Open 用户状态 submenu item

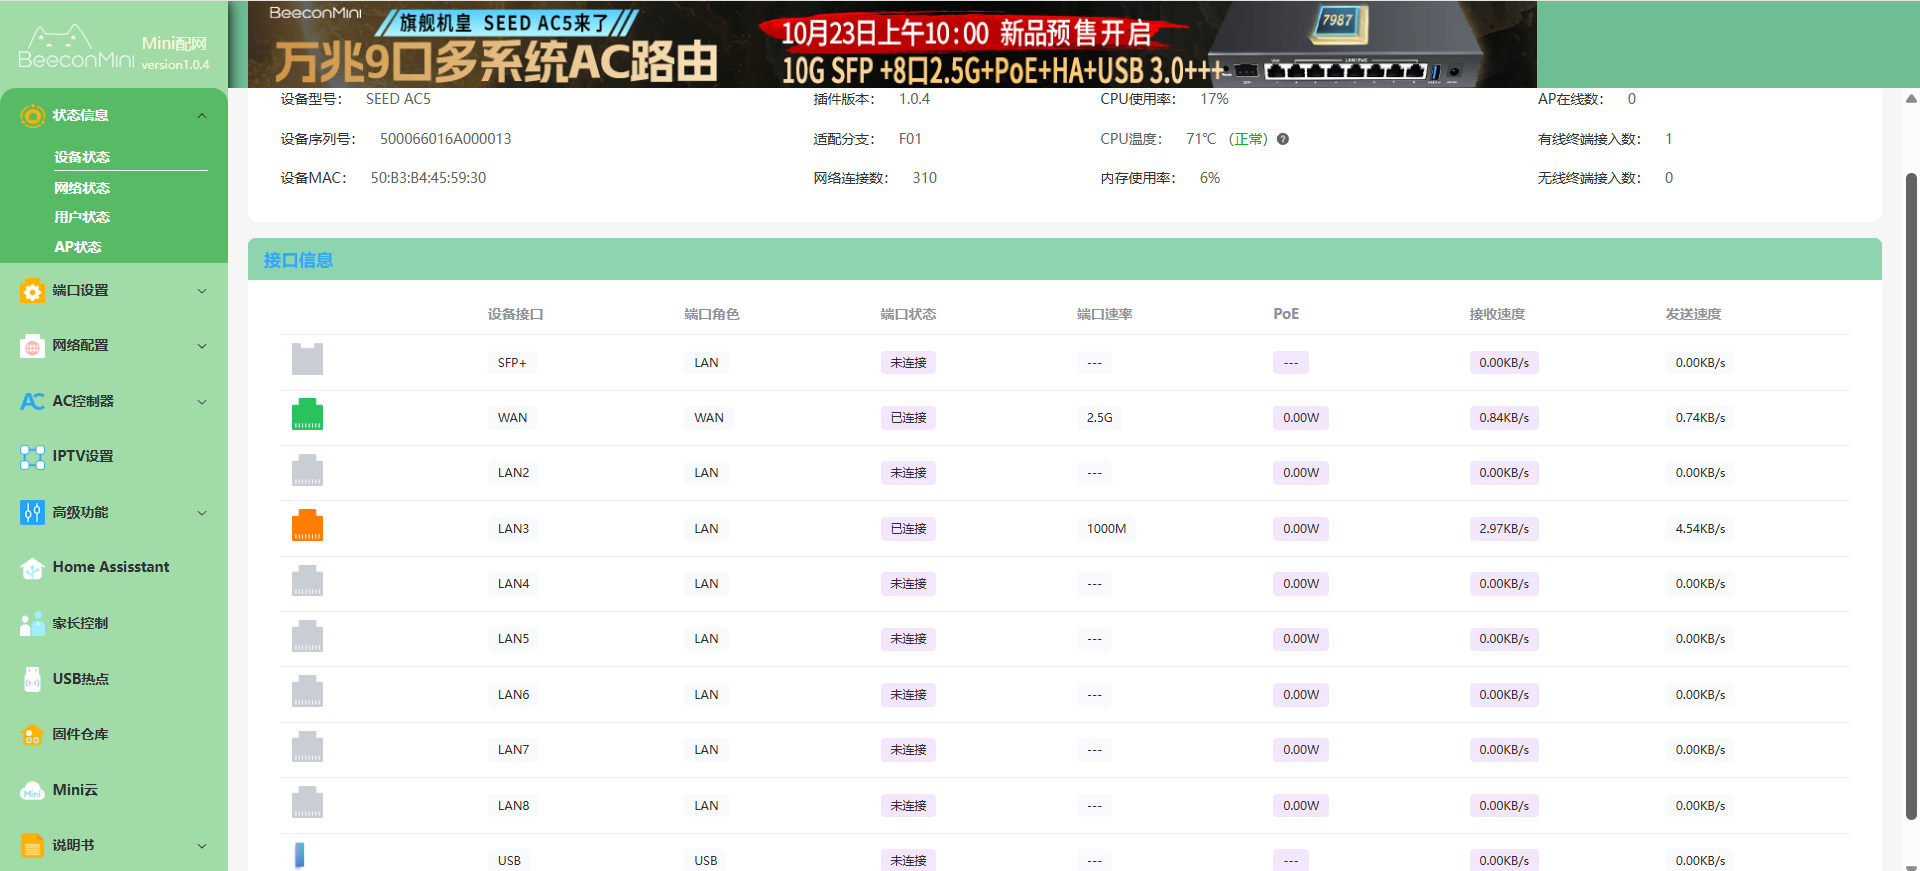pyautogui.click(x=82, y=217)
